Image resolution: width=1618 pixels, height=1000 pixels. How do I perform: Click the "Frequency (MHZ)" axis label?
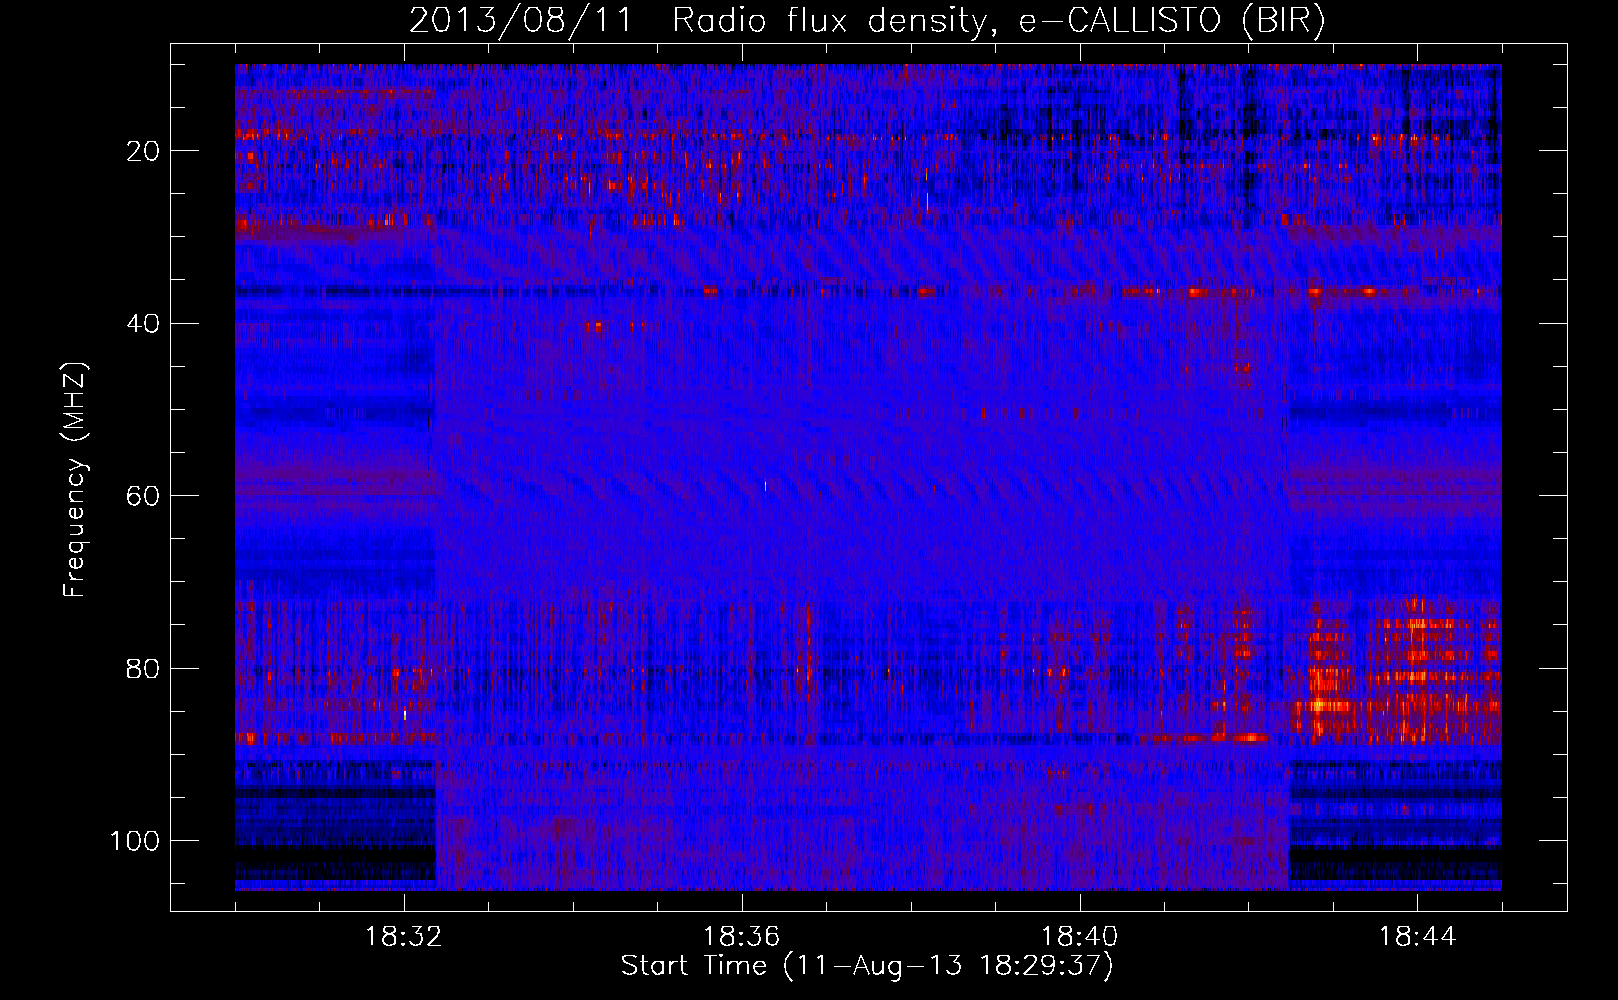pos(75,479)
